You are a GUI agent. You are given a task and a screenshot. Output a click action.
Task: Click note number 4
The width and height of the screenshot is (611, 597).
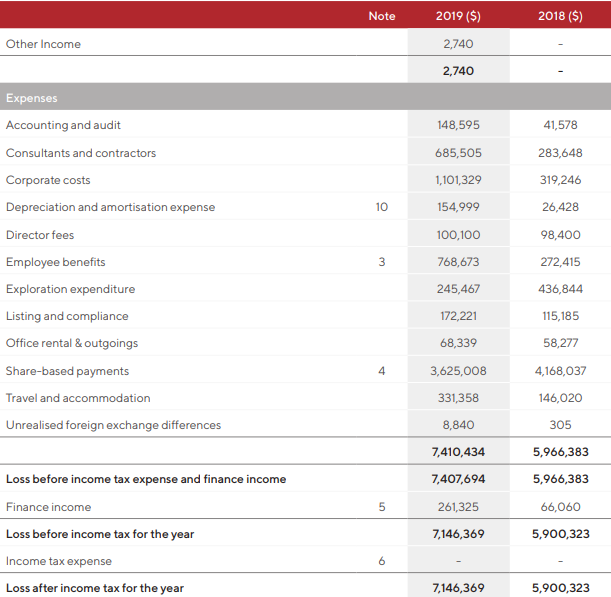coord(381,371)
